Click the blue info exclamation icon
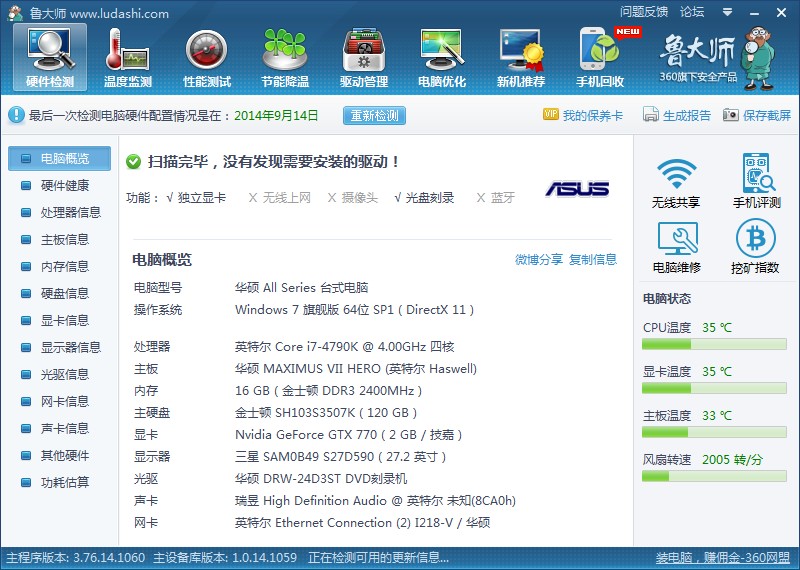The height and width of the screenshot is (570, 800). point(16,115)
